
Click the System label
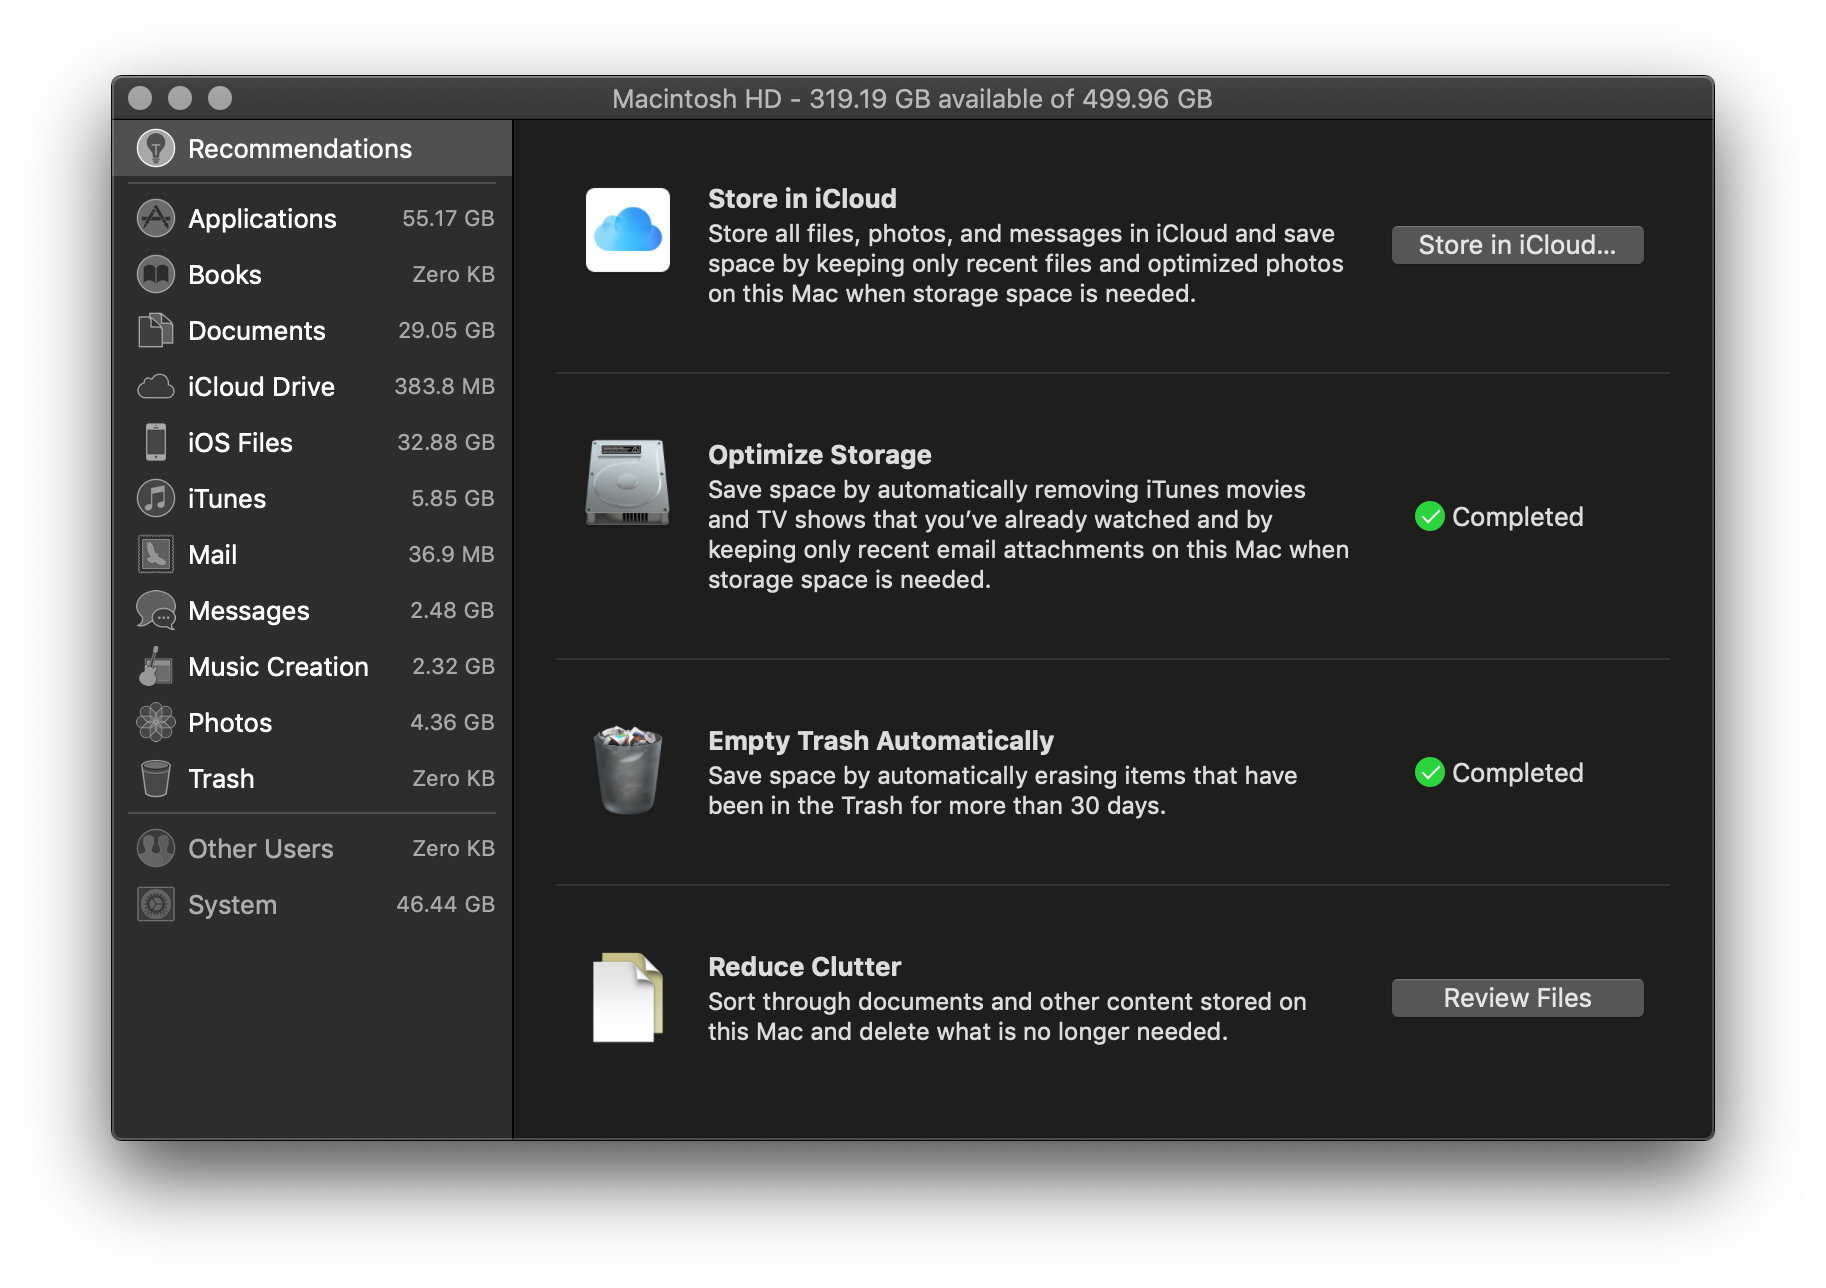[x=232, y=904]
